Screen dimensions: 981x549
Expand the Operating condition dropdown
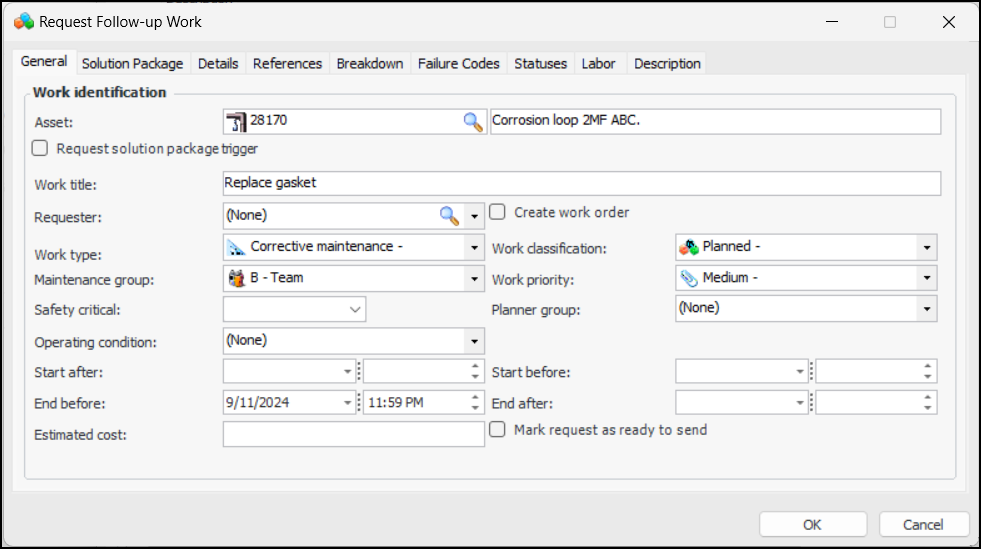click(x=474, y=341)
